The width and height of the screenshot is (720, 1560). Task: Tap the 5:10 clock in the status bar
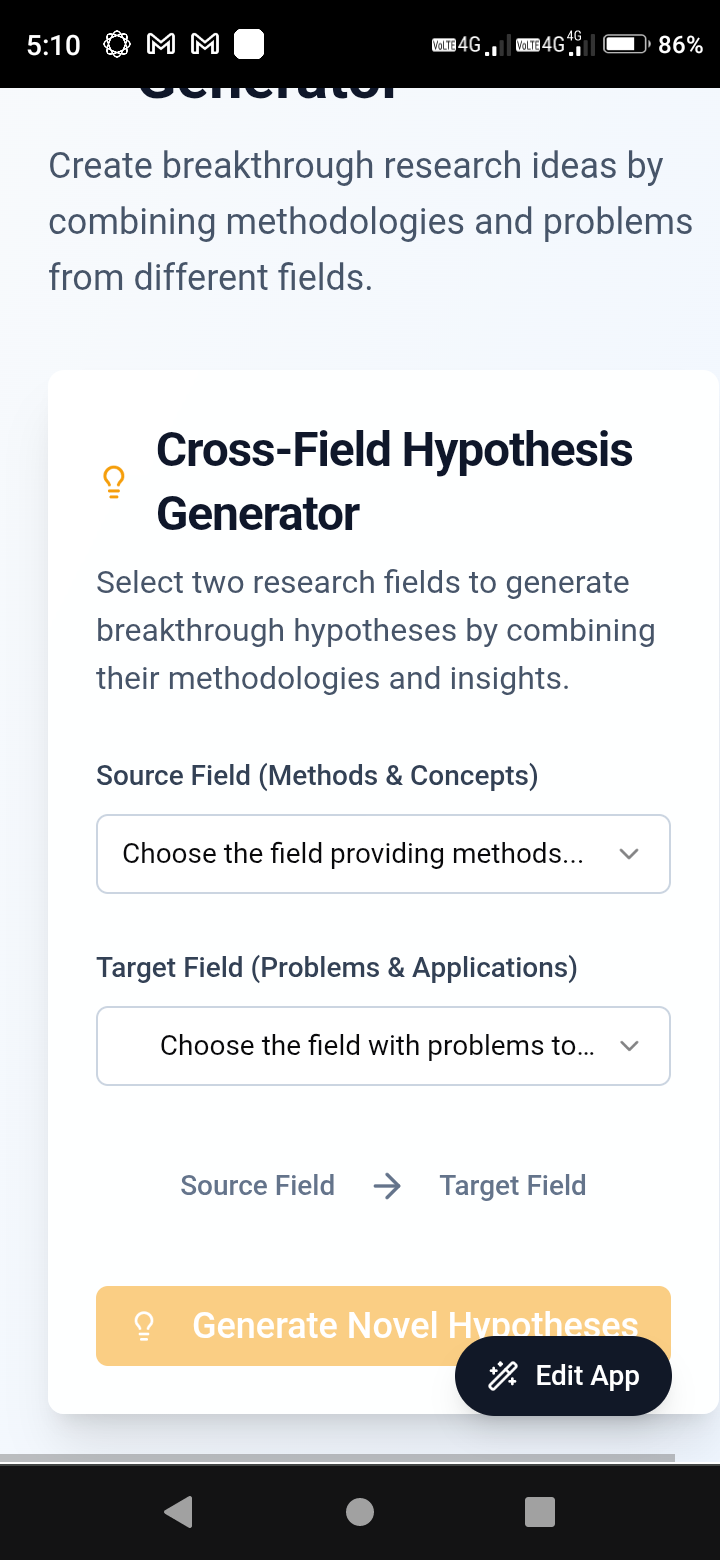(53, 44)
